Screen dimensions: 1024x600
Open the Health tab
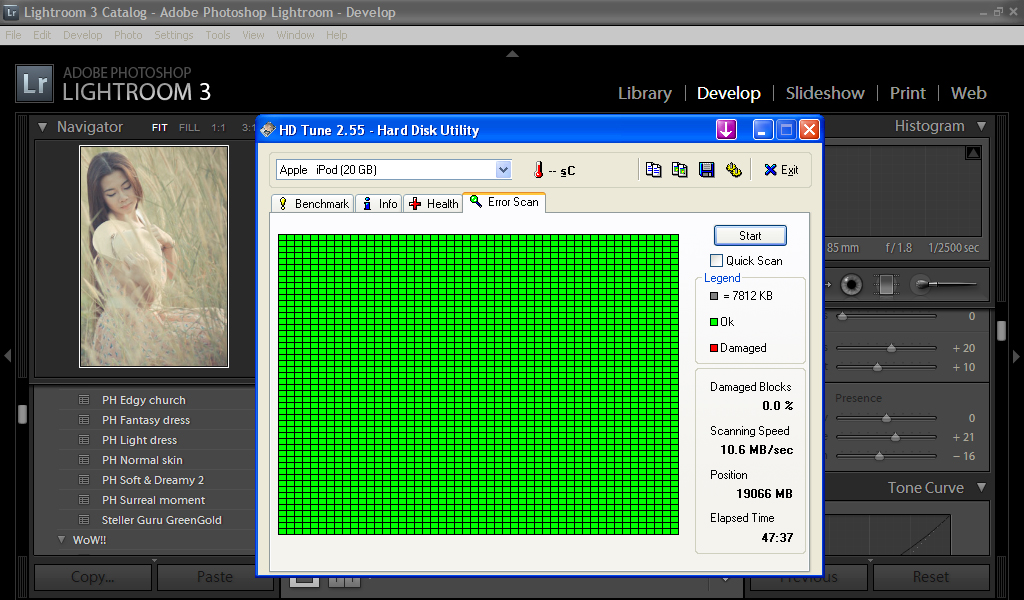tap(433, 203)
